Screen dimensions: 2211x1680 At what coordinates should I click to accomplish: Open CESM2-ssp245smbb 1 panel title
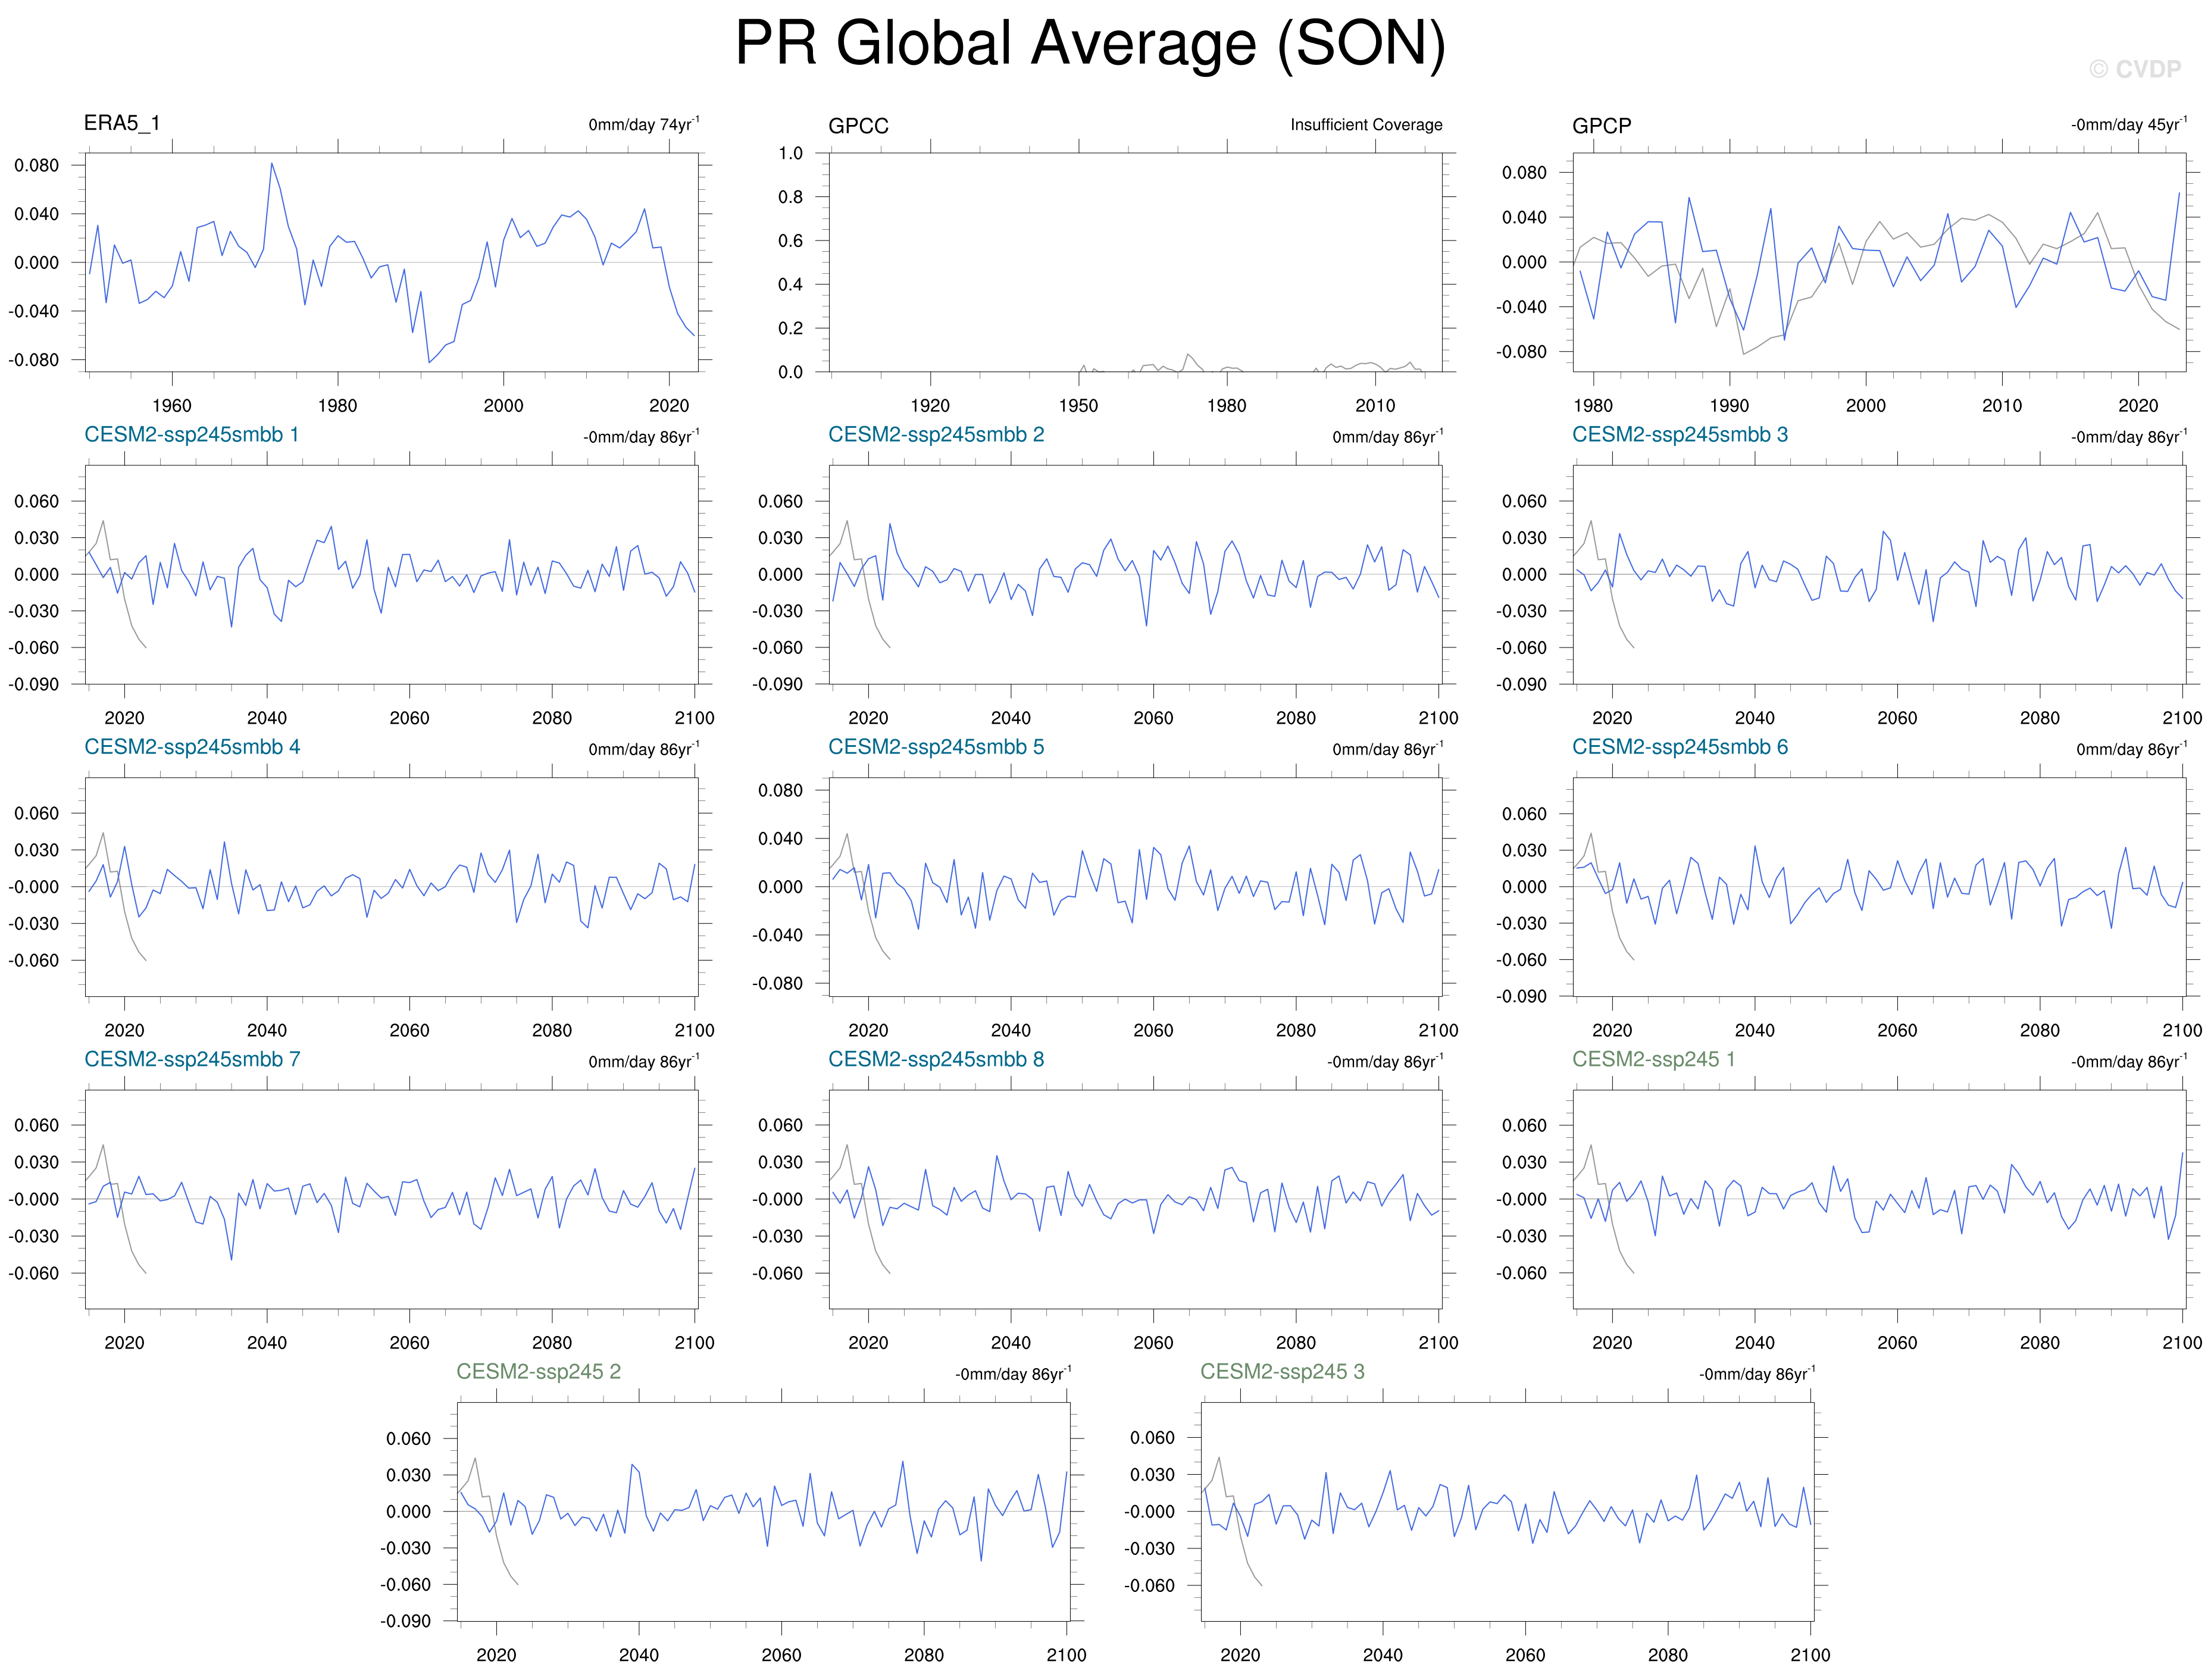pyautogui.click(x=191, y=435)
